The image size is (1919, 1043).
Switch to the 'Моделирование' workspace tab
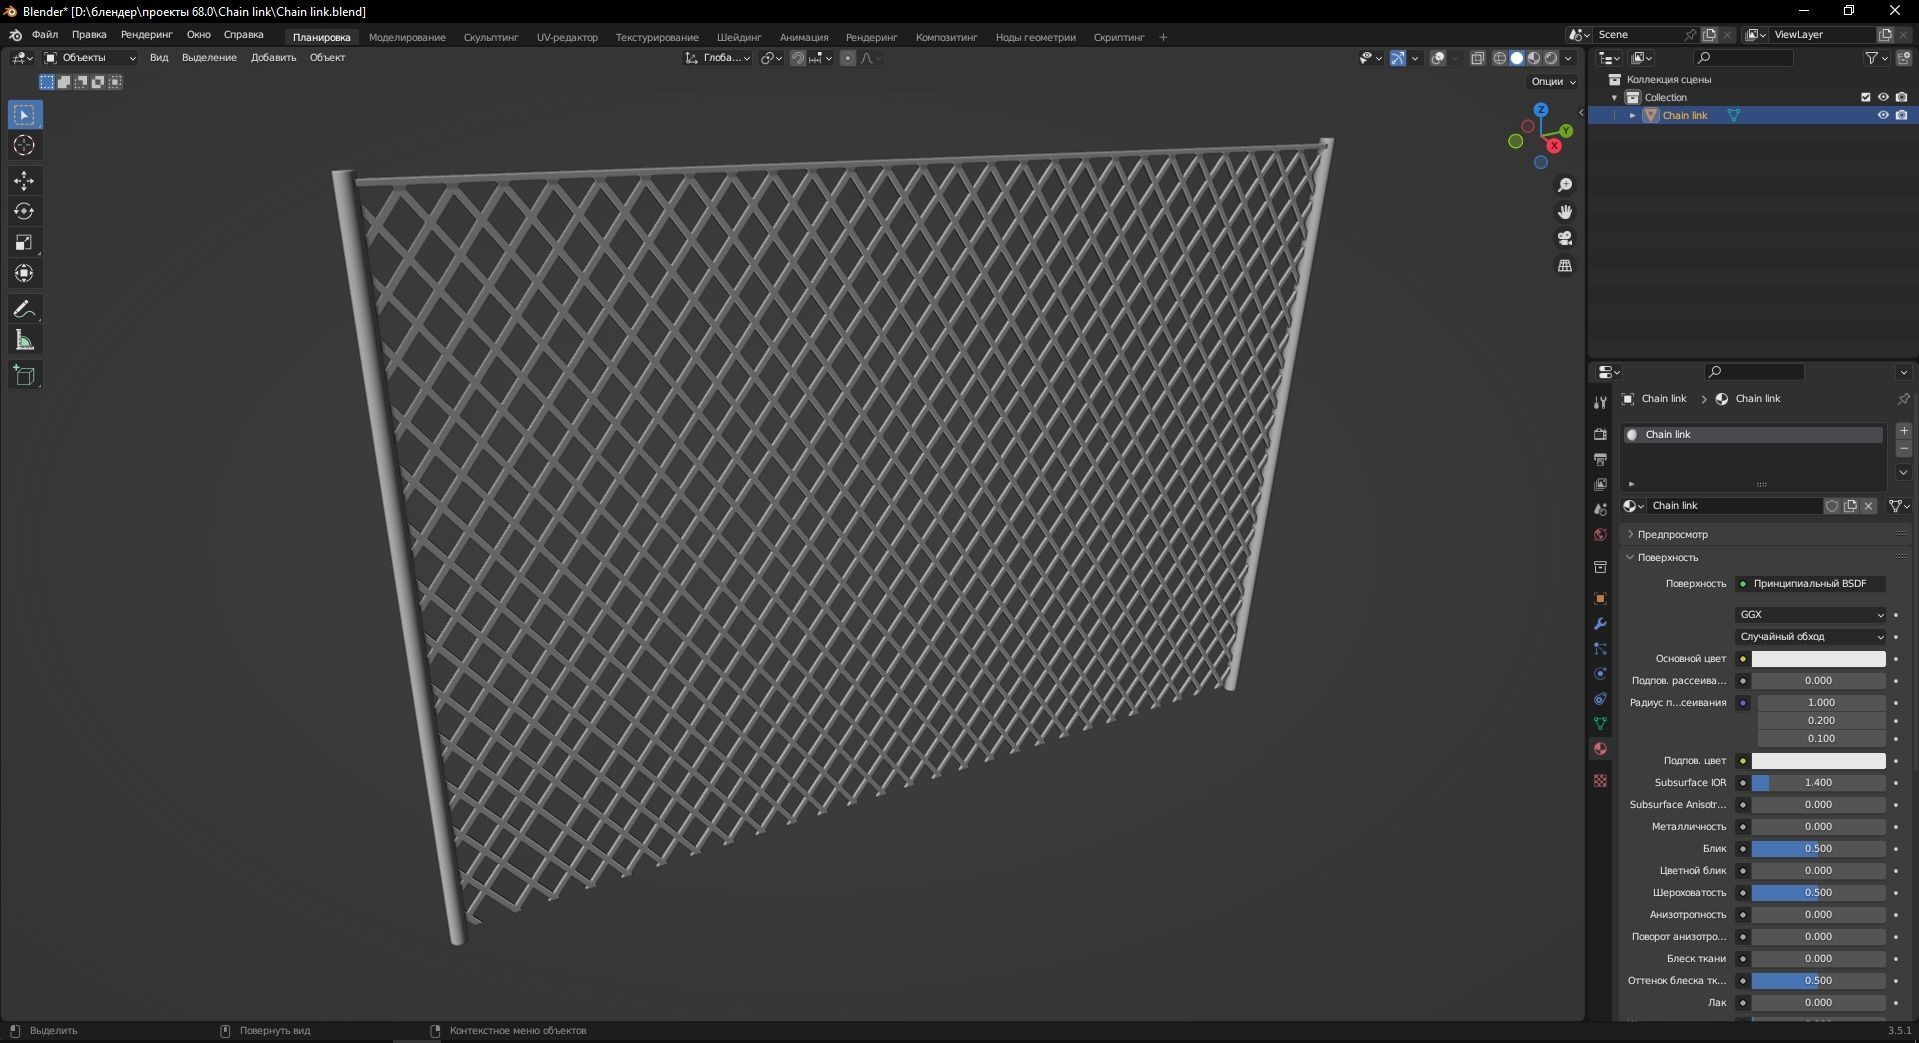coord(407,38)
